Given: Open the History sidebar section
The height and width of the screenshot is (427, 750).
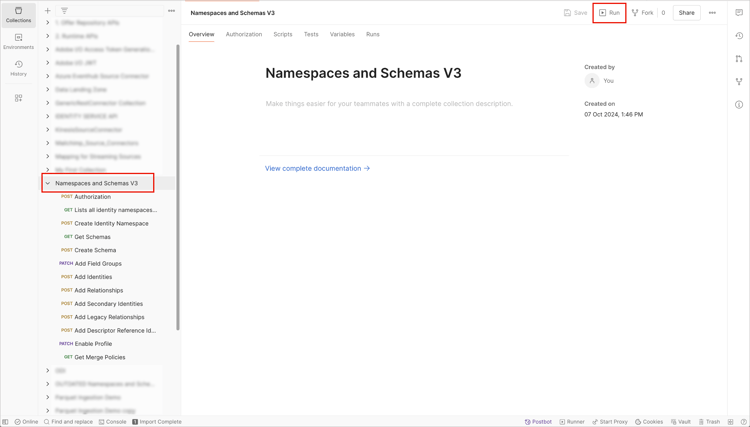Looking at the screenshot, I should (x=18, y=68).
